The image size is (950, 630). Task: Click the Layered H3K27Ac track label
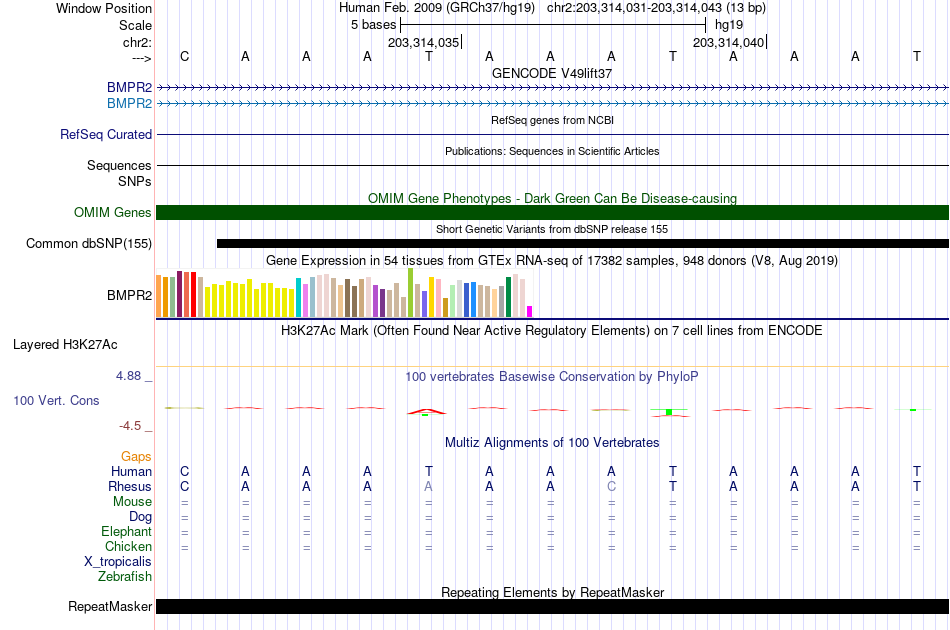tap(65, 345)
